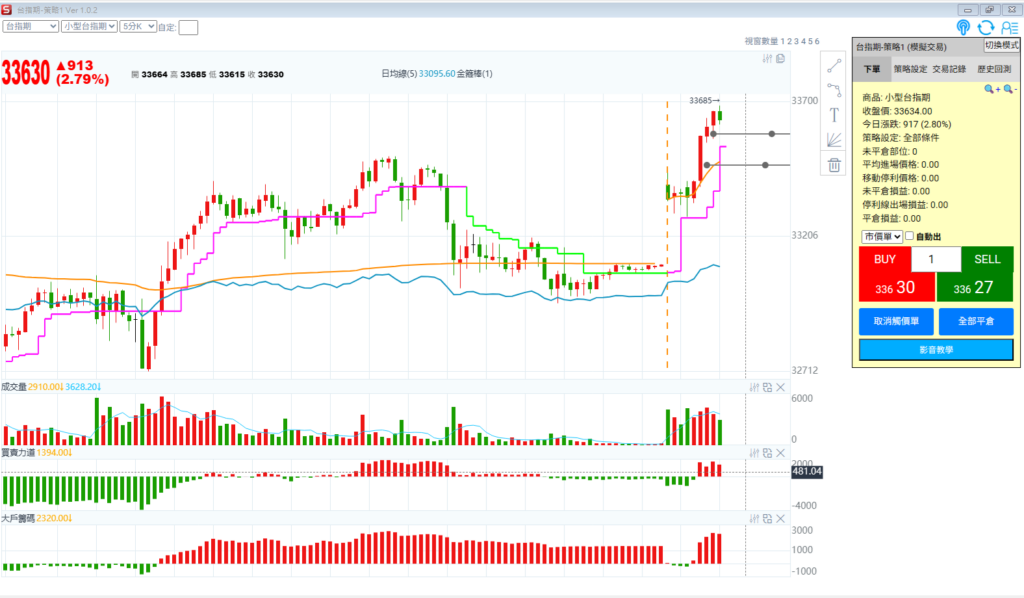Open the 市價單 order type dropdown
This screenshot has width=1024, height=598.
882,236
